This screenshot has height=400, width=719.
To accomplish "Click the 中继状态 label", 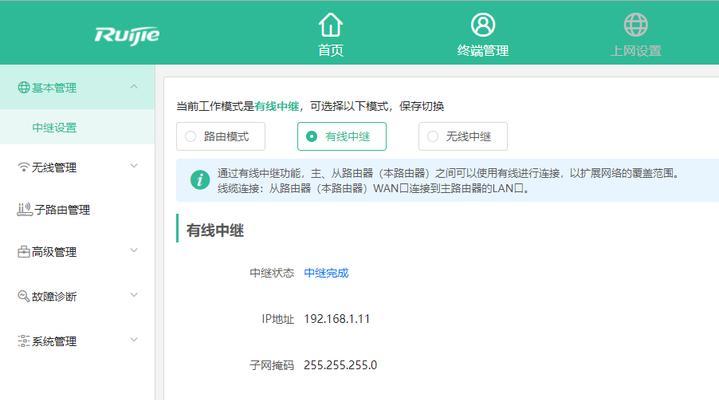I will pos(271,273).
